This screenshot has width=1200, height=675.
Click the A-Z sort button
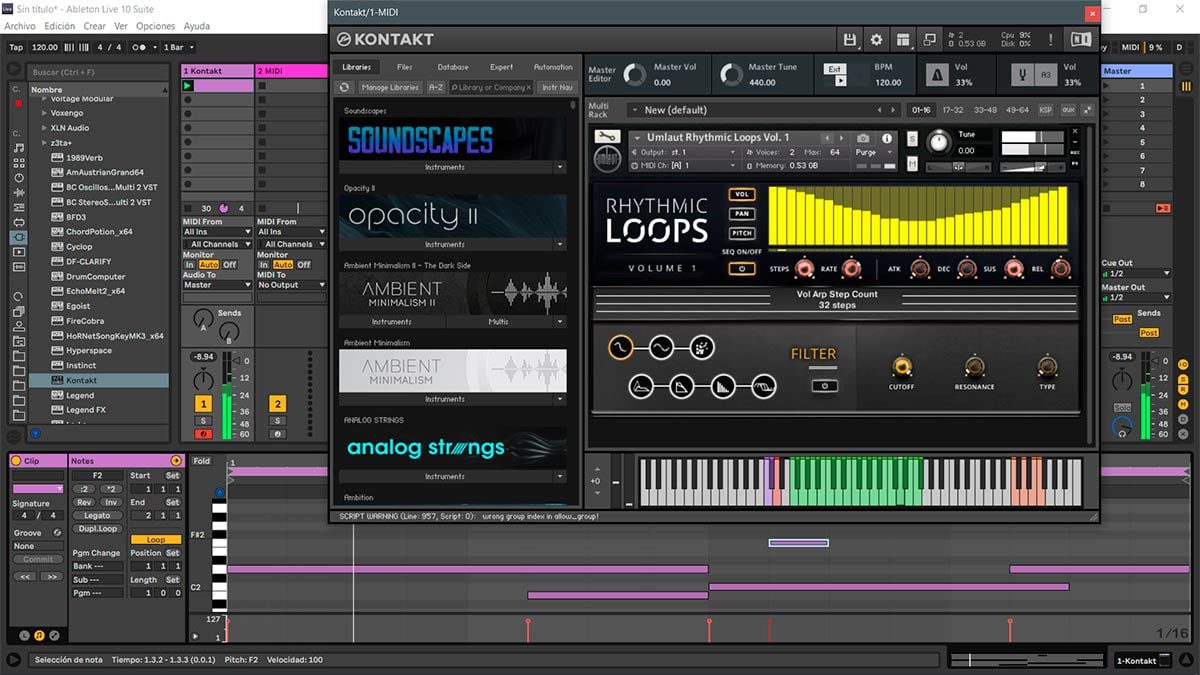[436, 87]
